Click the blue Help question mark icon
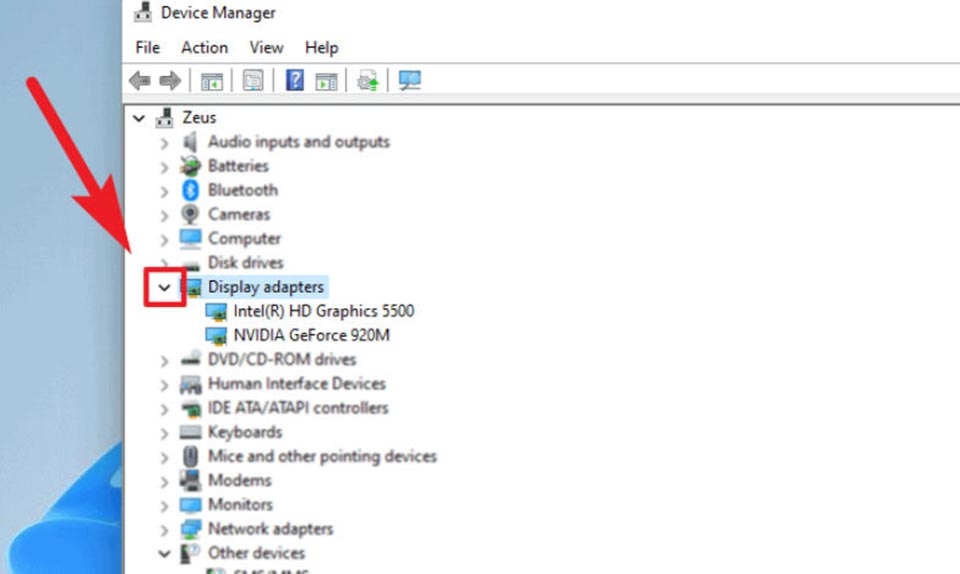Screen dimensions: 960x574 tap(294, 81)
